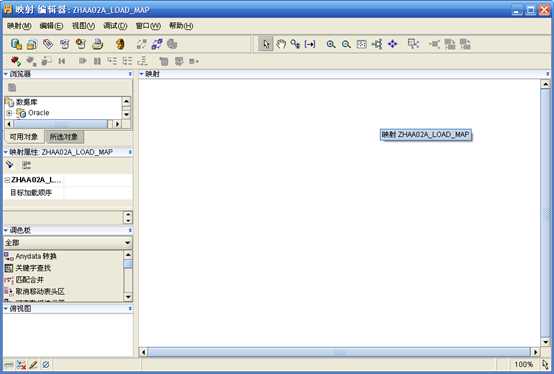554x374 pixels.
Task: Activate the hand pan tool
Action: point(281,44)
